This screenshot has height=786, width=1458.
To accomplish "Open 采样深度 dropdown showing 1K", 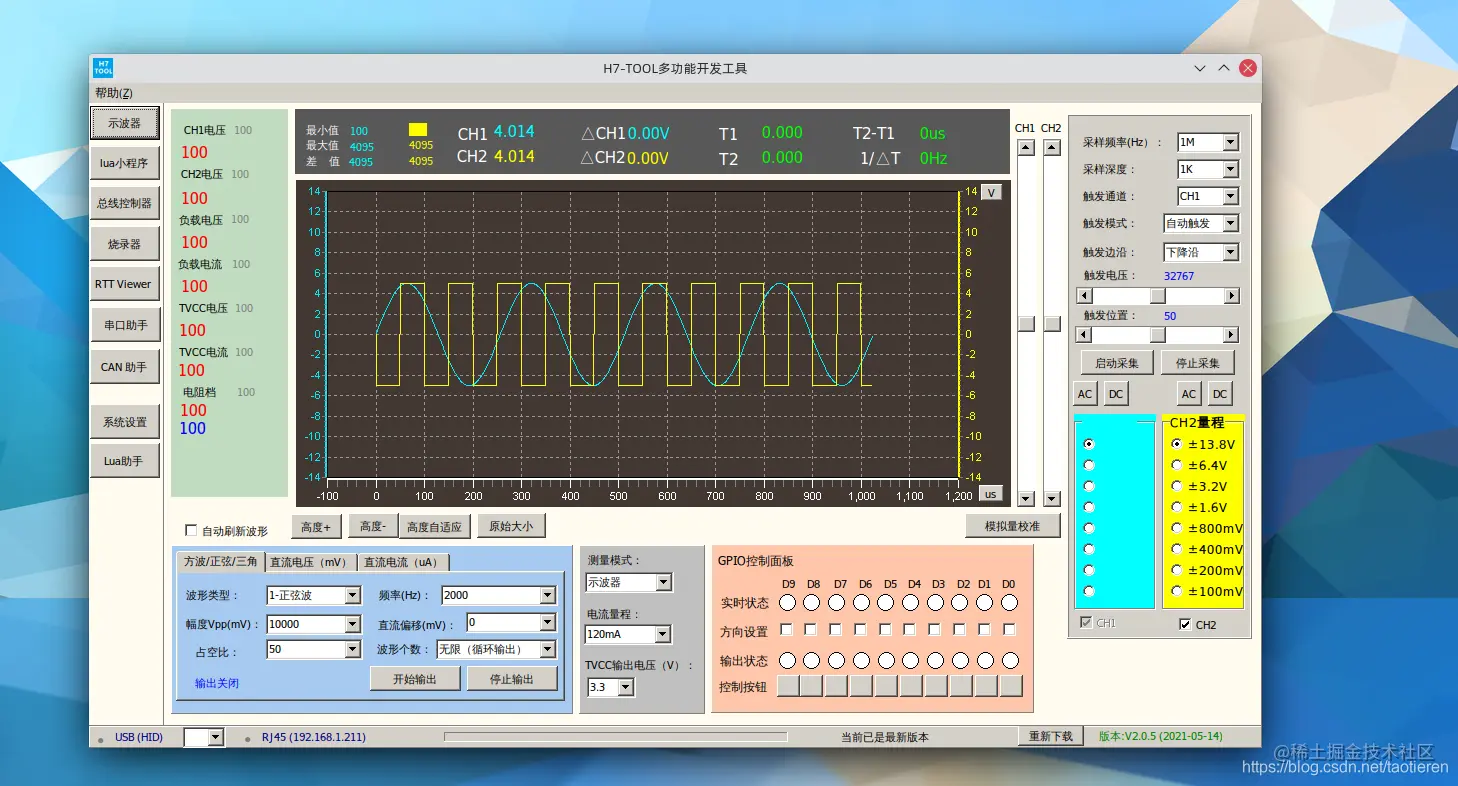I will click(x=1231, y=170).
